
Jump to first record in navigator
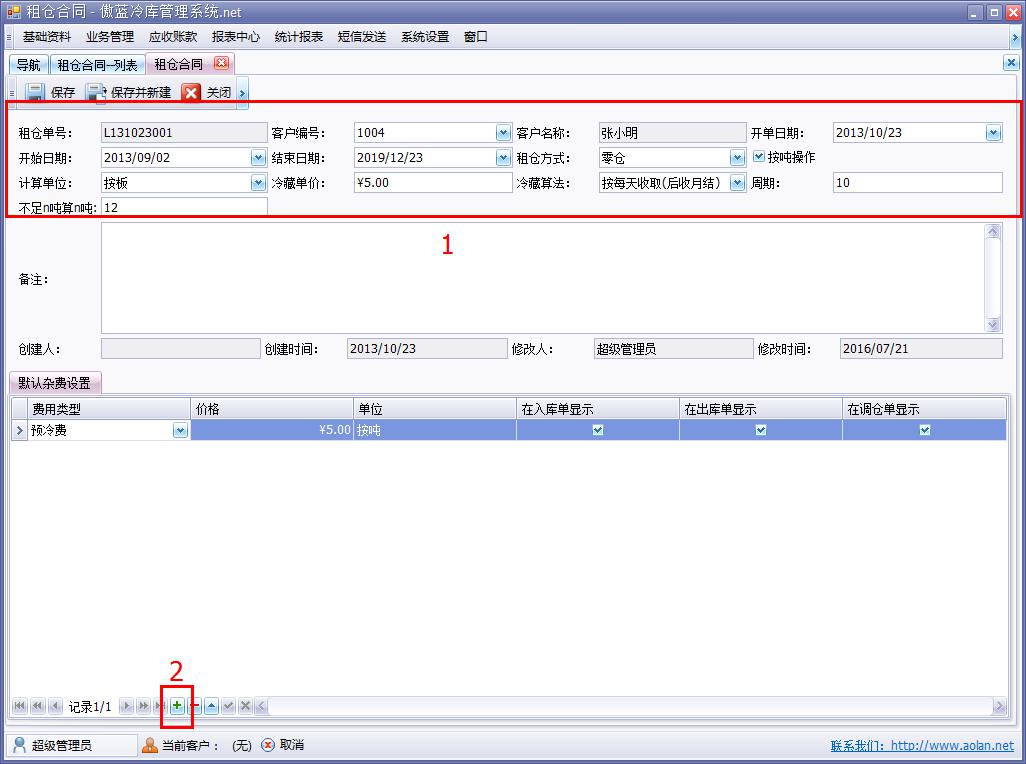coord(19,706)
